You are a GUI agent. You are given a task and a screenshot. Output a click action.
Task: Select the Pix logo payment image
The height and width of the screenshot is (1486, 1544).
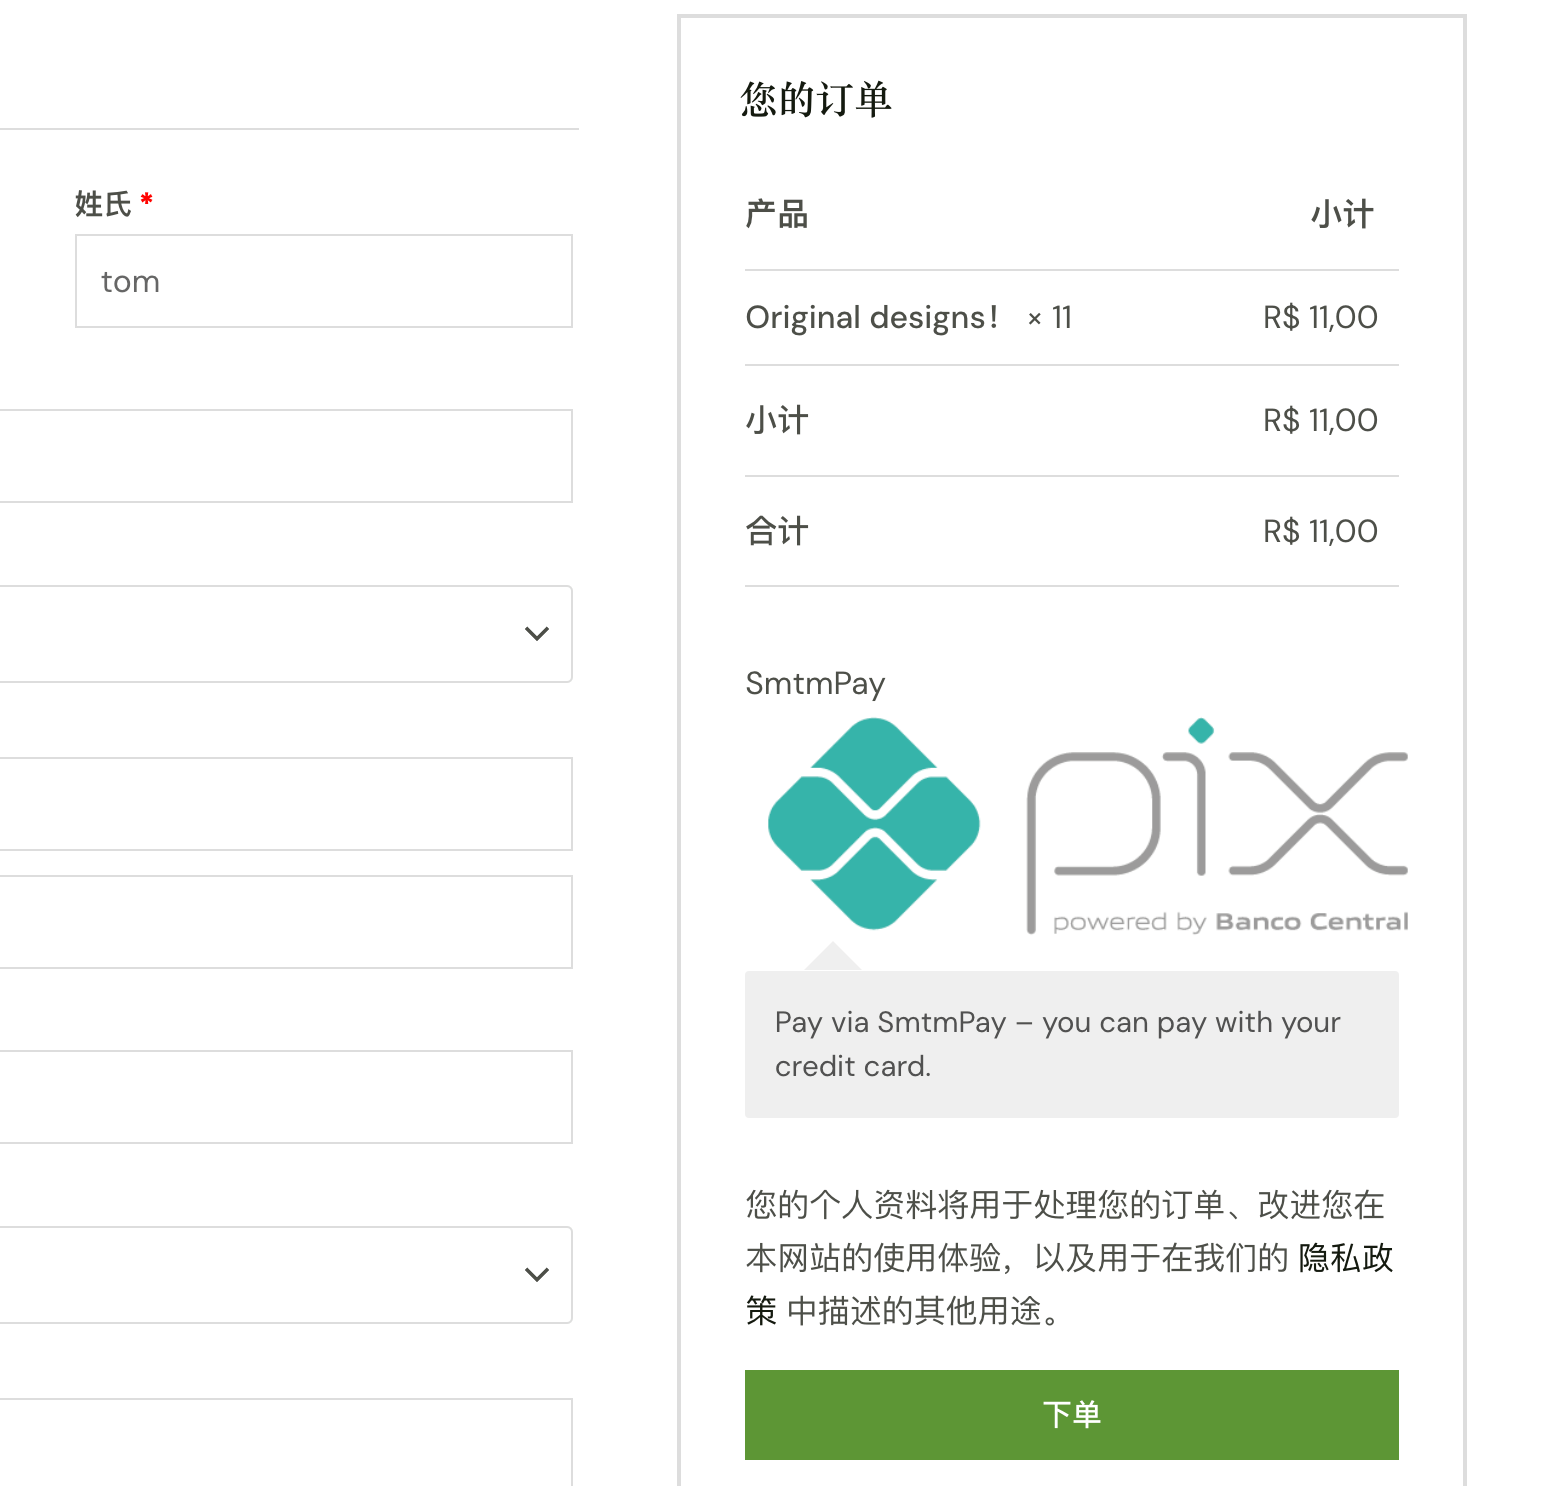tap(1087, 825)
